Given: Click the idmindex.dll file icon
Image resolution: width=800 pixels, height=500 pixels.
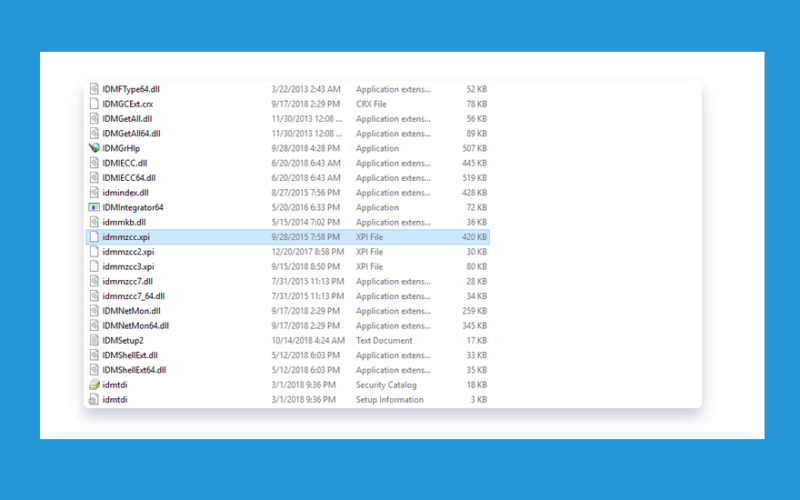Looking at the screenshot, I should point(94,192).
